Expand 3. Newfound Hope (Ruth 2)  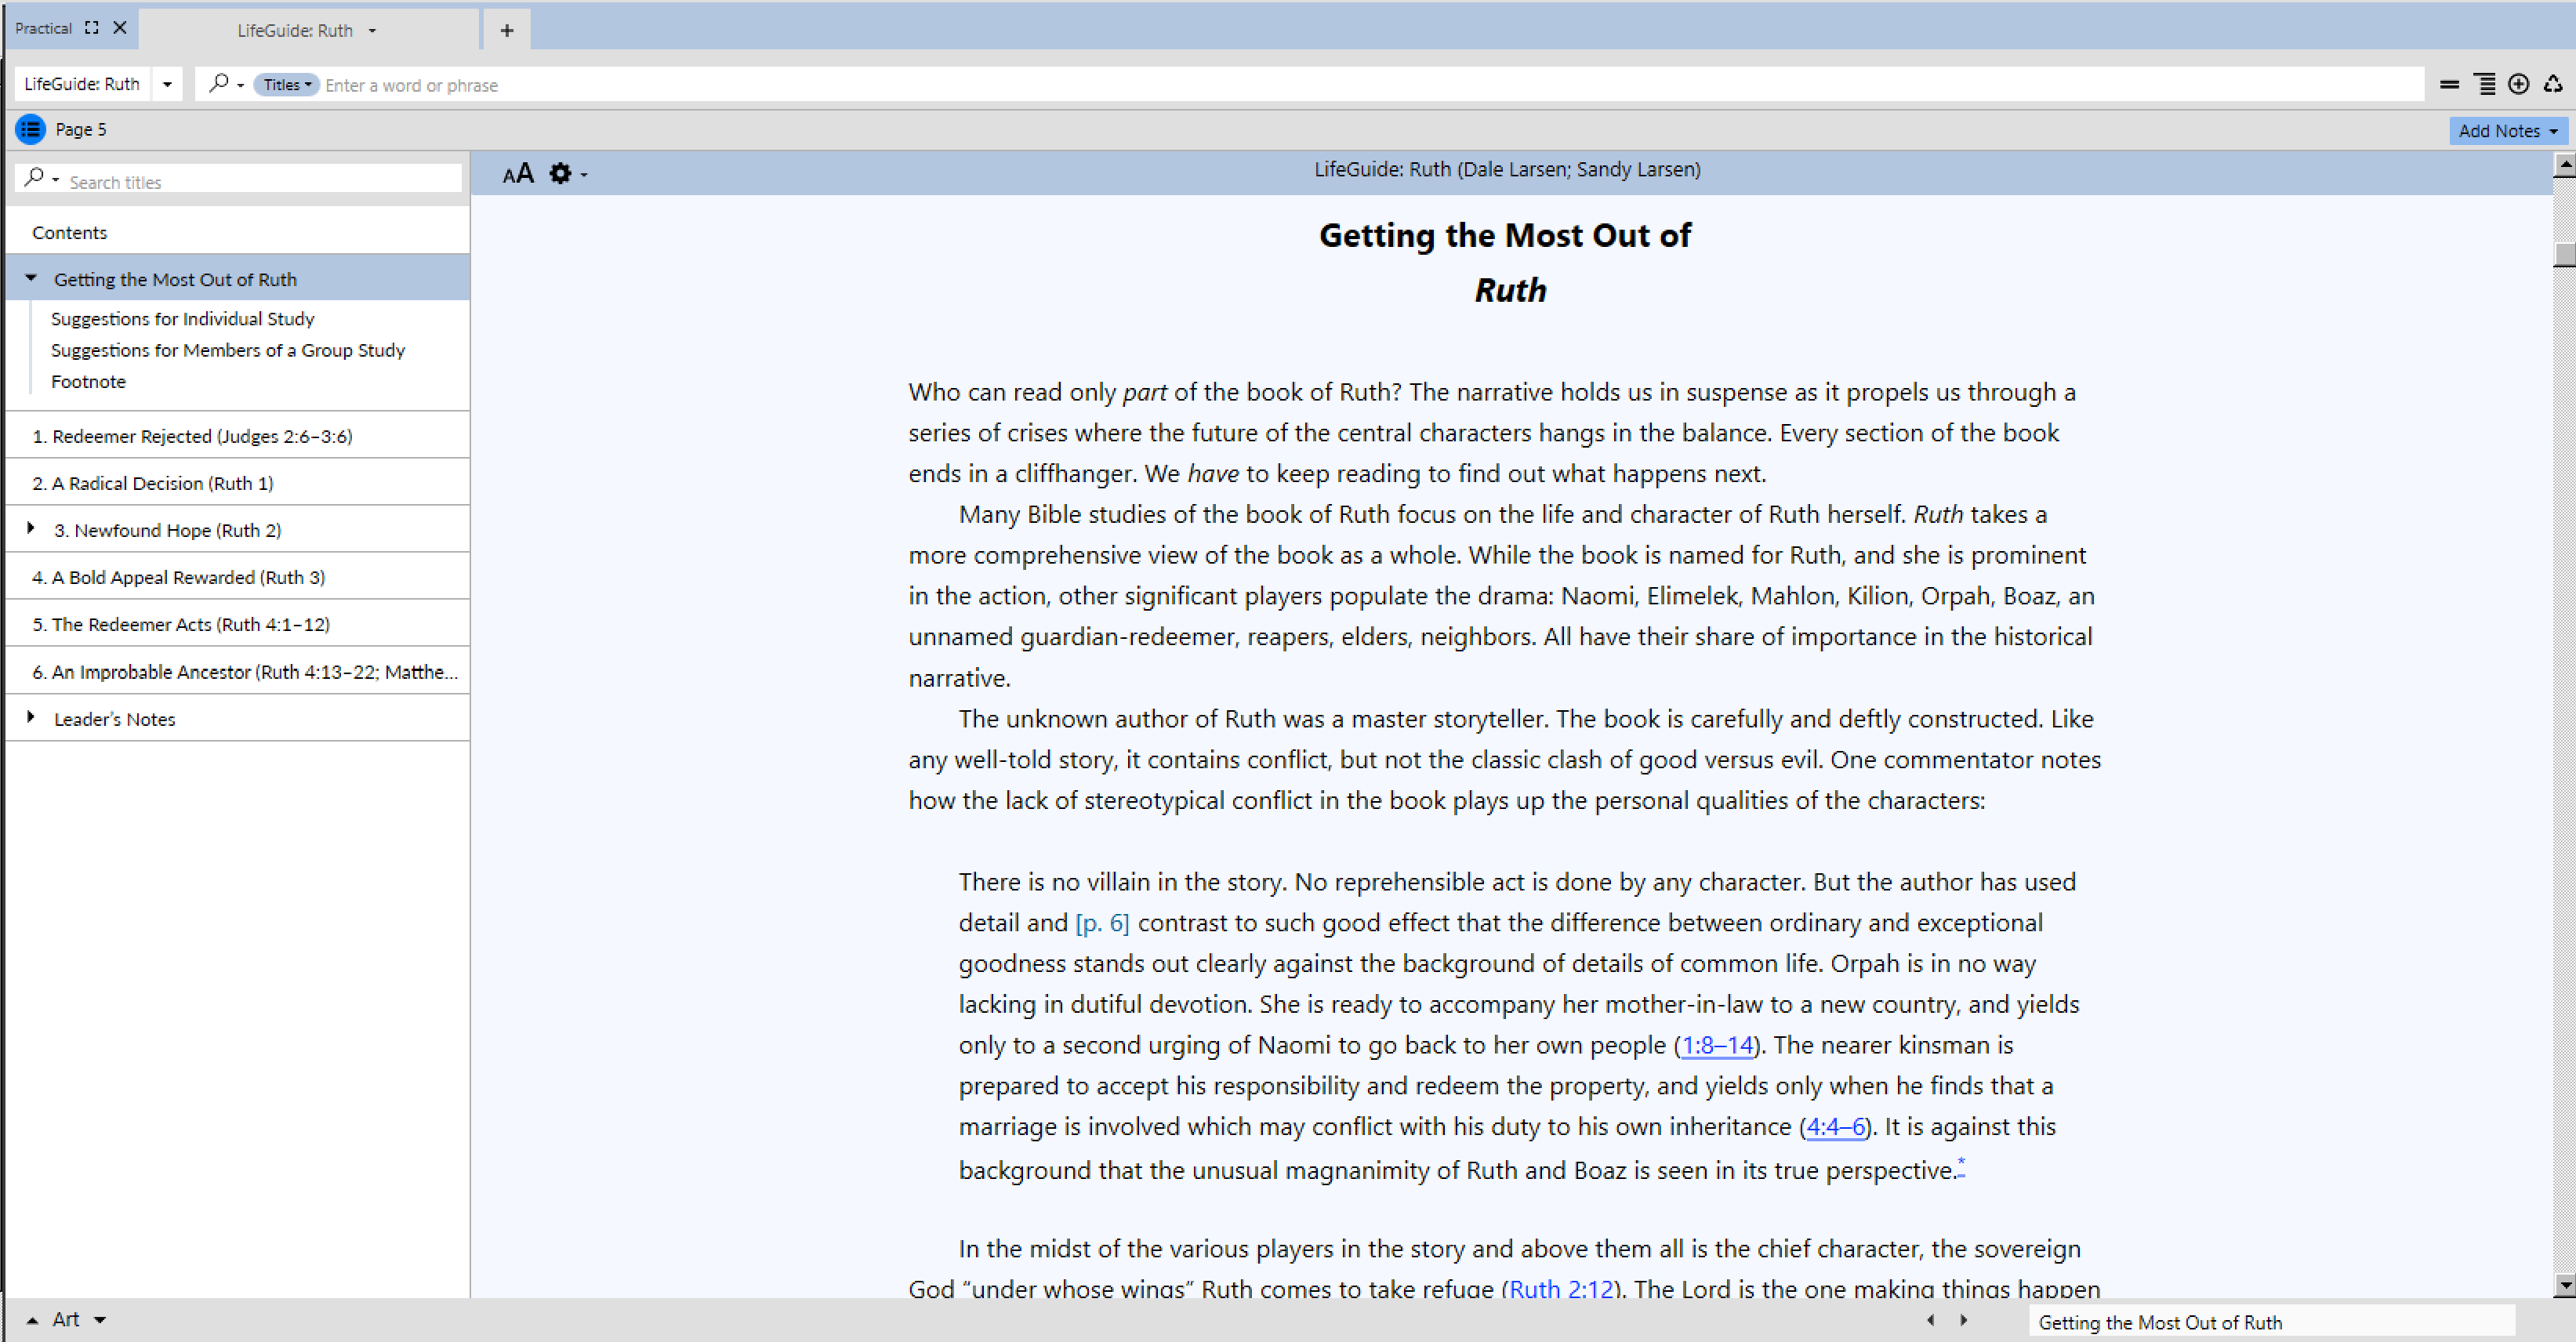coord(31,528)
